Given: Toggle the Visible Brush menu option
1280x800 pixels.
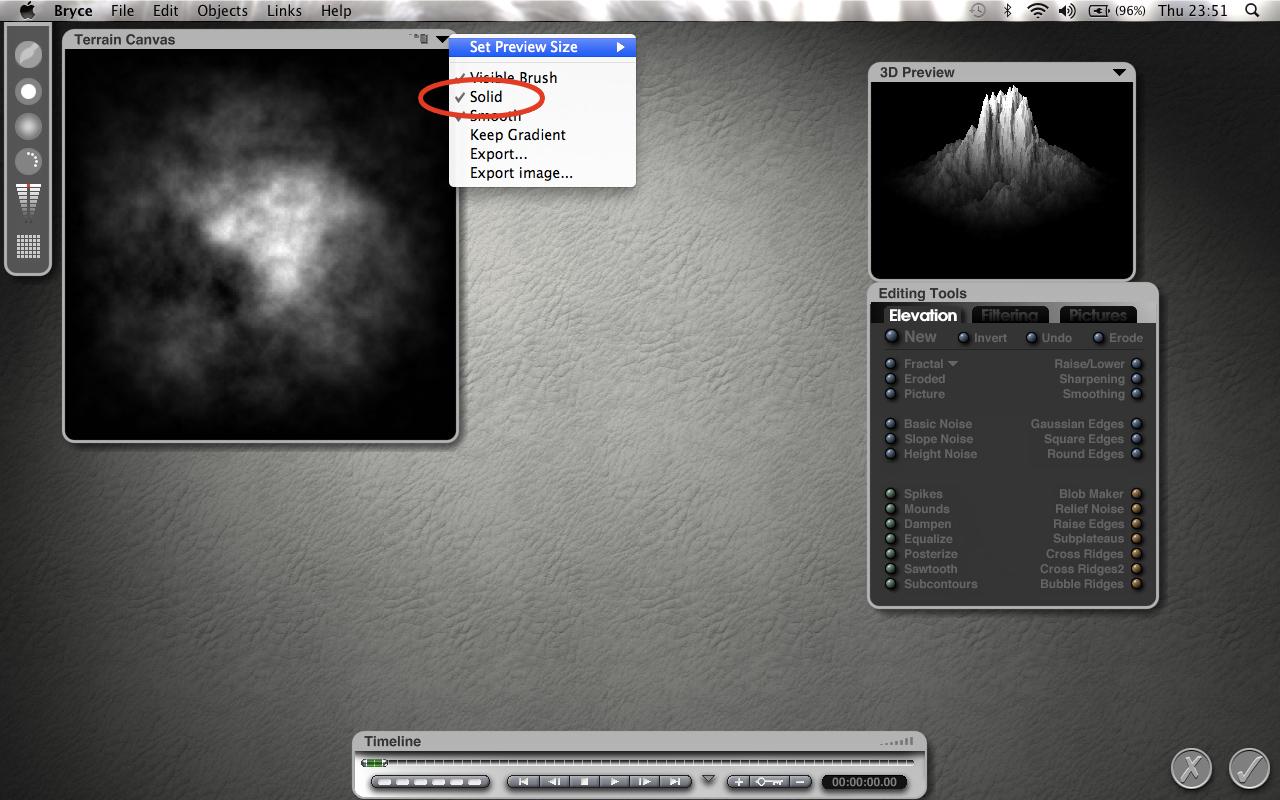Looking at the screenshot, I should click(x=542, y=77).
